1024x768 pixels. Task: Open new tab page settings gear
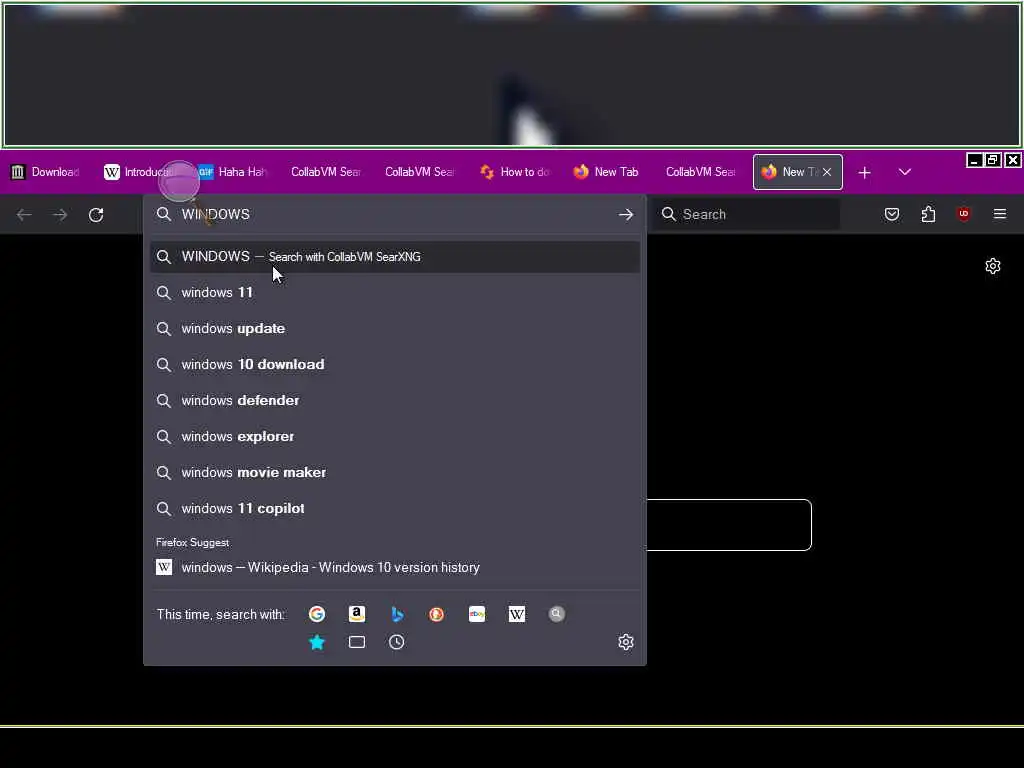(x=993, y=266)
